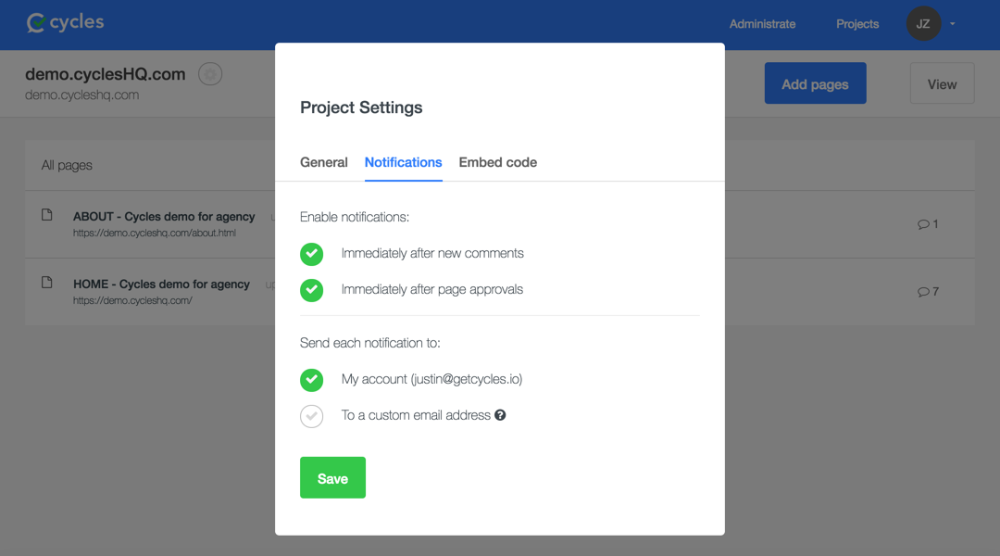Click the View button
1000x556 pixels.
(x=942, y=84)
